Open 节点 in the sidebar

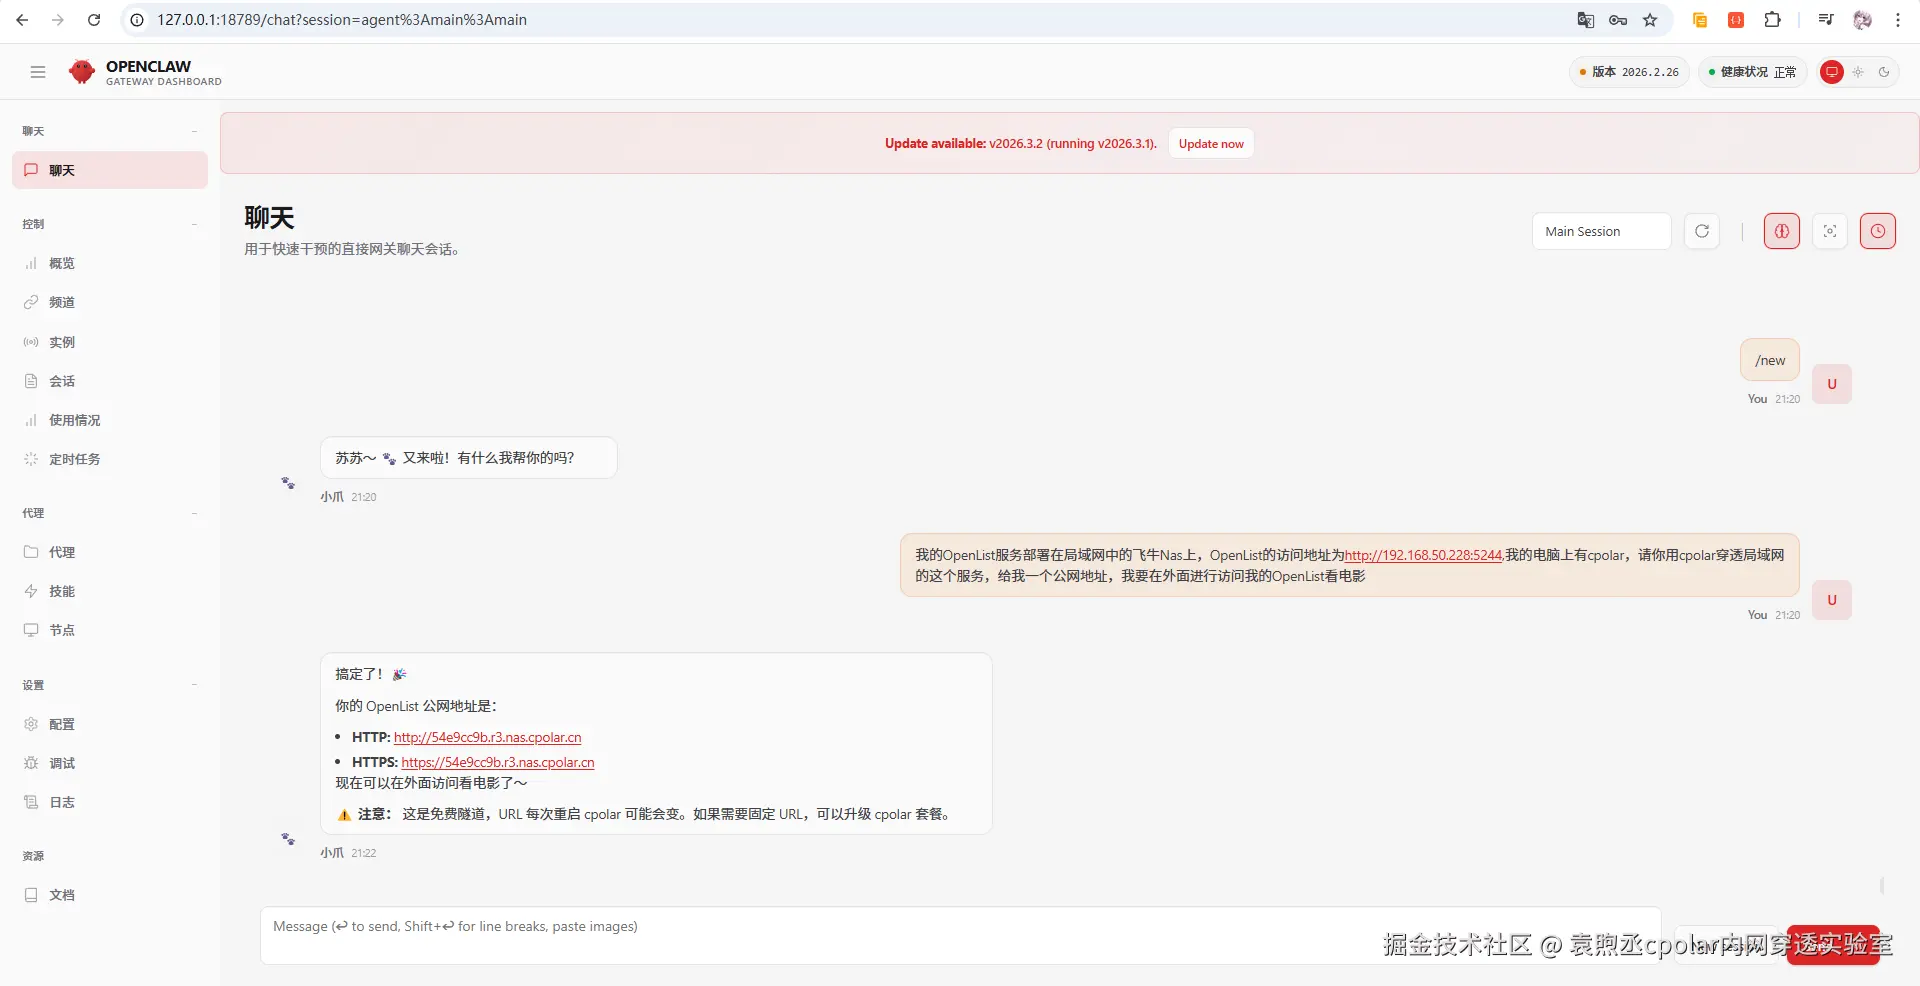point(110,630)
